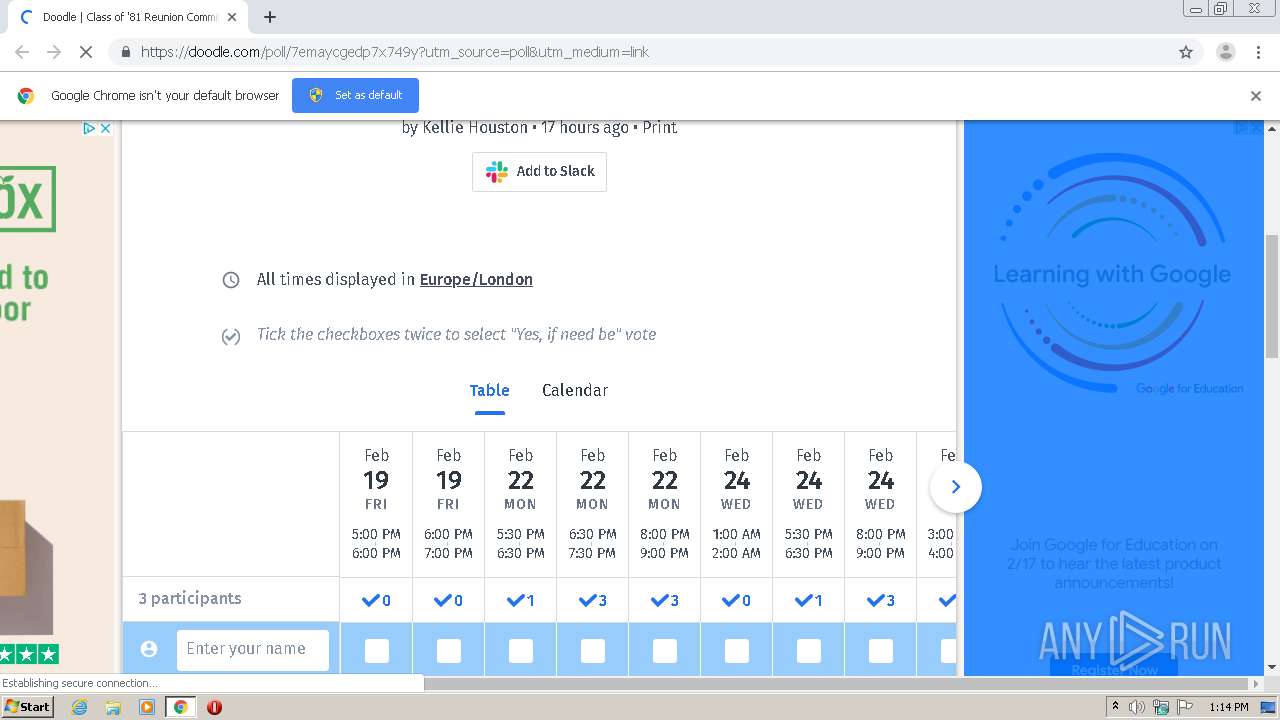The width and height of the screenshot is (1280, 720).
Task: Switch to Chrome in the taskbar
Action: 180,707
